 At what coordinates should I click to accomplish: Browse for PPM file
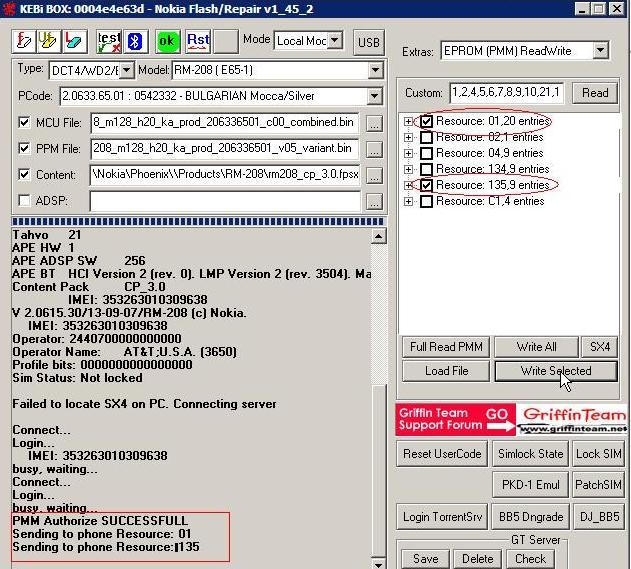point(374,149)
